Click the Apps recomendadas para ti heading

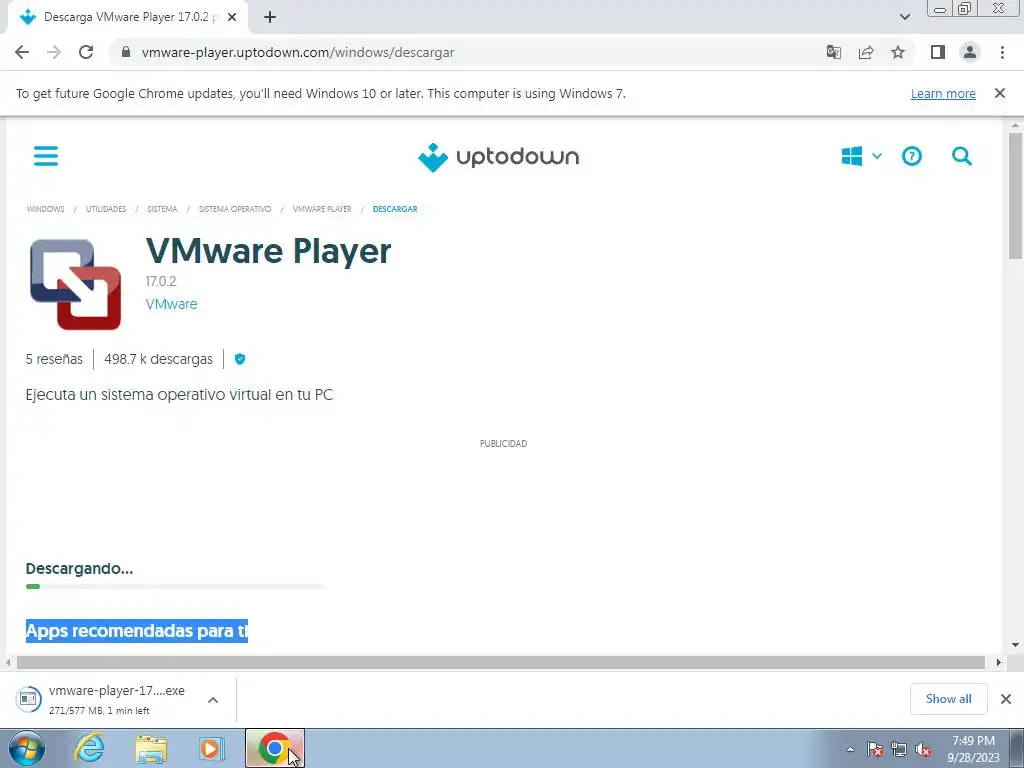[x=136, y=631]
